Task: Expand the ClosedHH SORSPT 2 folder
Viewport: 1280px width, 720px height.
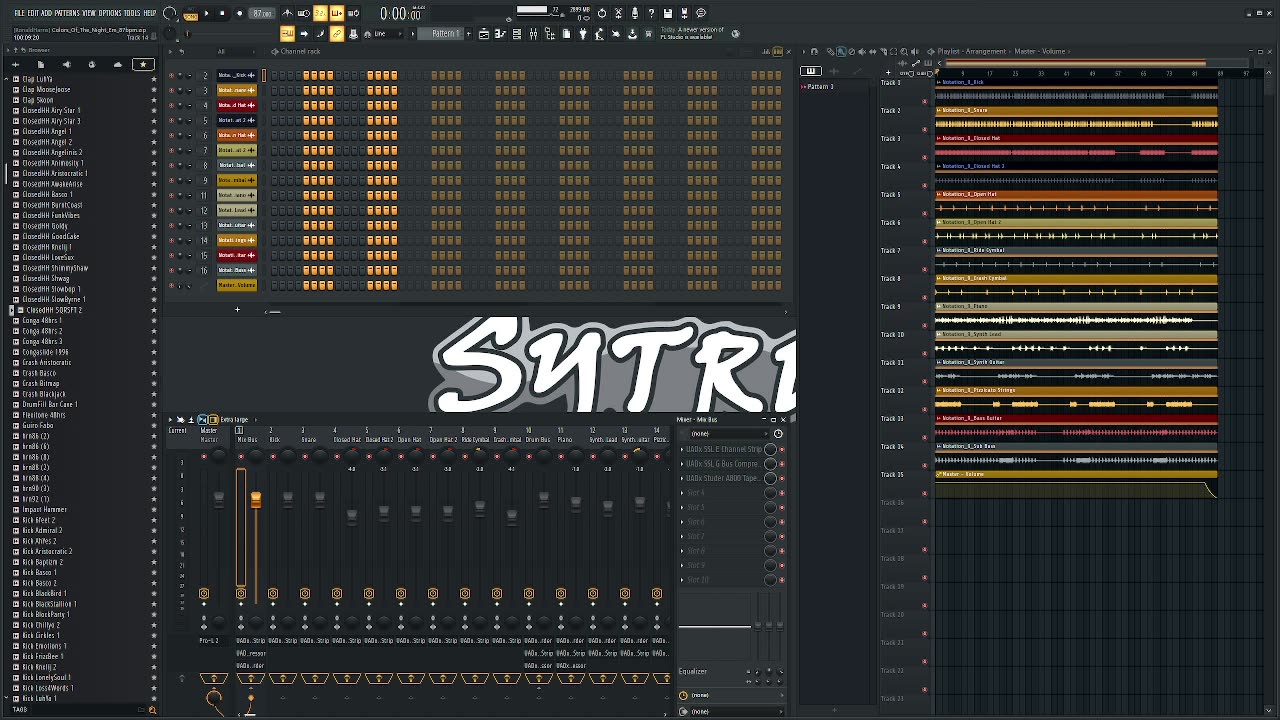Action: tap(12, 310)
